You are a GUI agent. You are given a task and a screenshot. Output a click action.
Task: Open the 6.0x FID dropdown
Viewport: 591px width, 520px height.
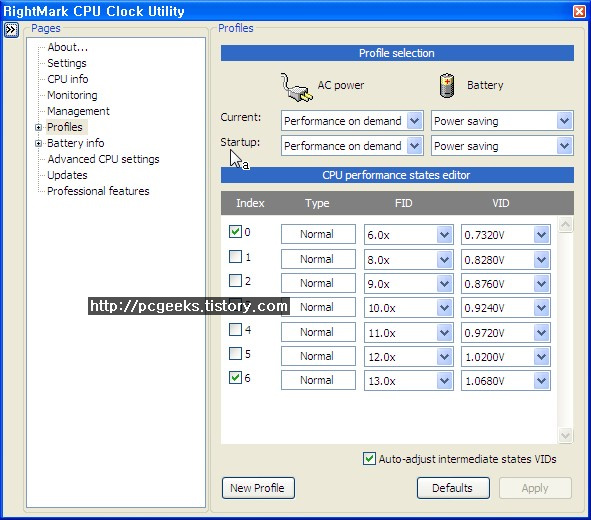[444, 235]
